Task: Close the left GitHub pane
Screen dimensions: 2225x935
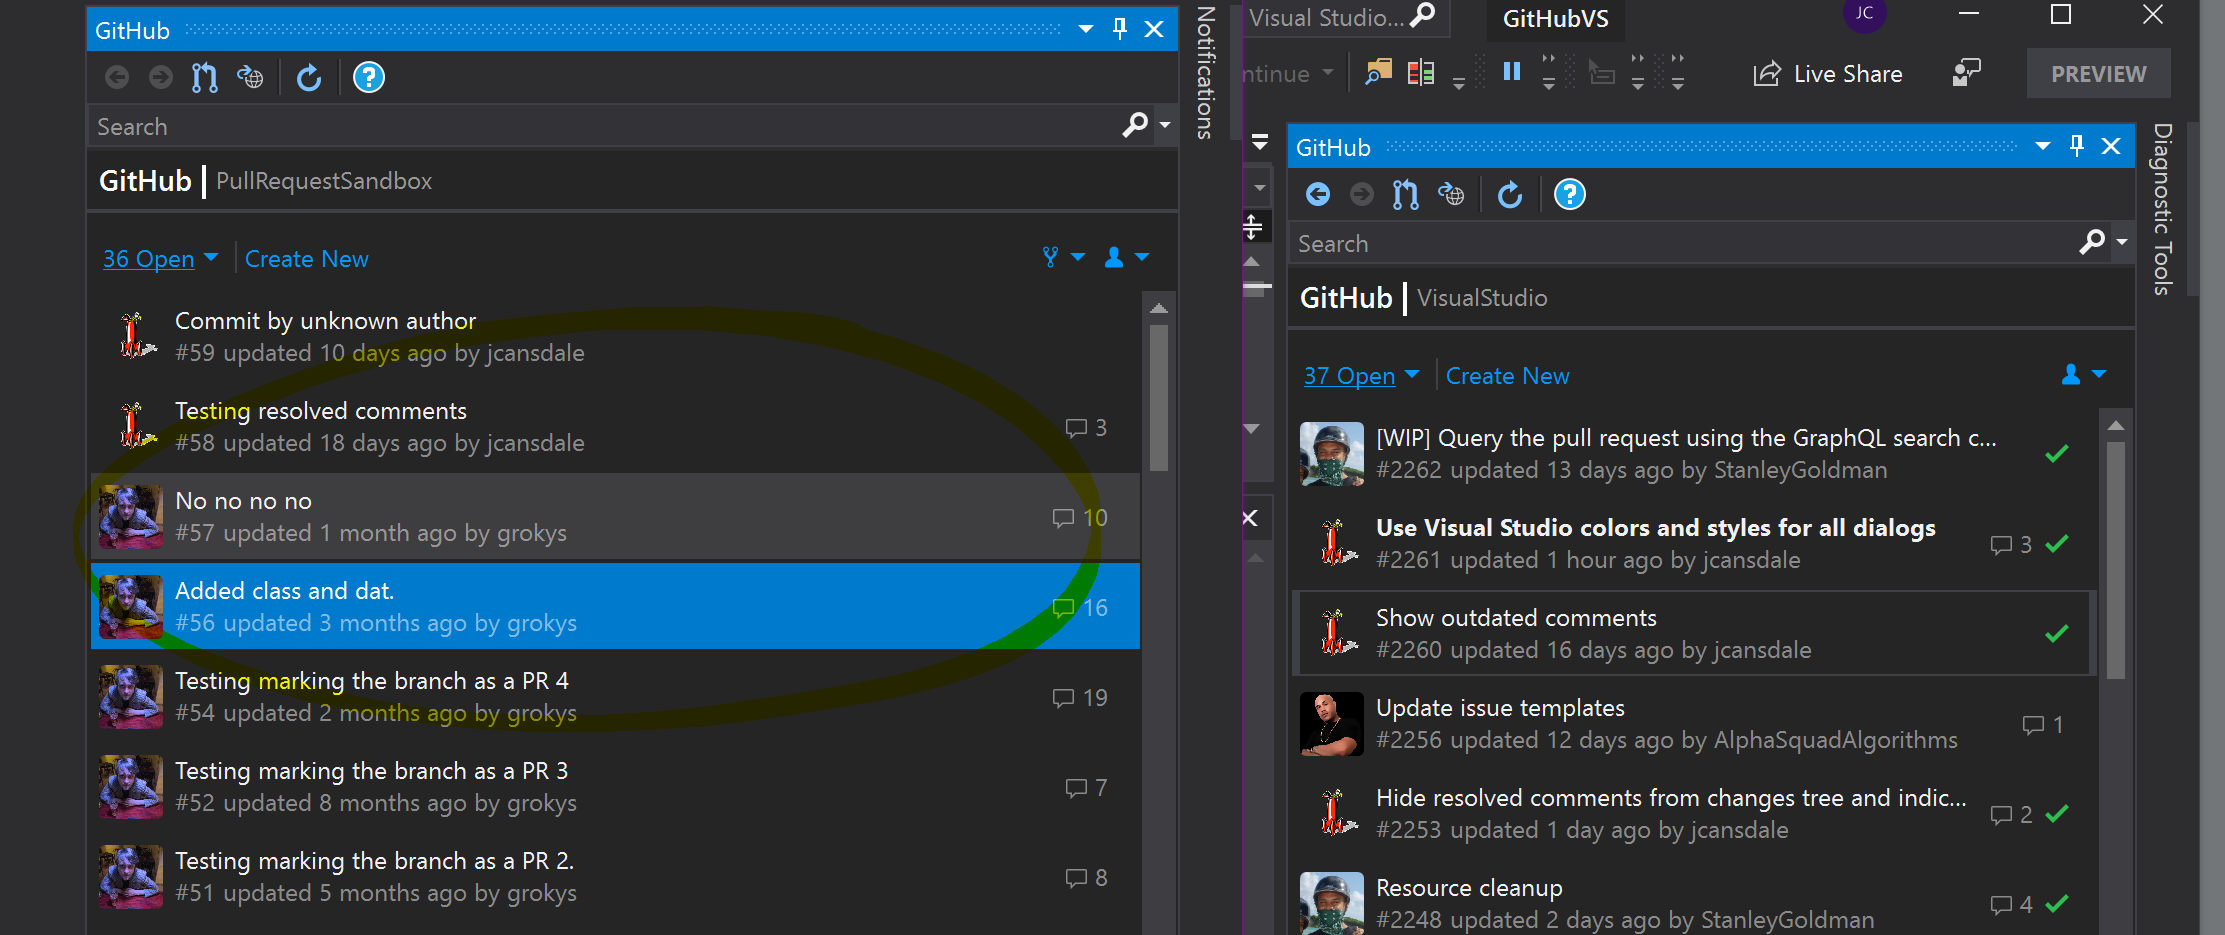Action: pos(1154,29)
